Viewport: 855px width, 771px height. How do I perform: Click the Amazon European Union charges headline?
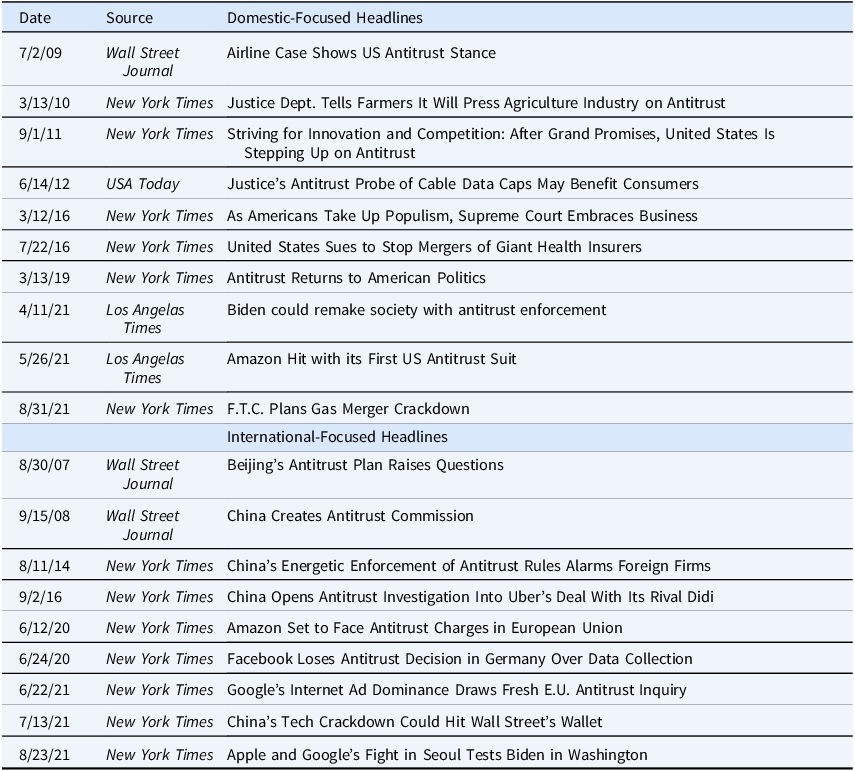pyautogui.click(x=424, y=628)
